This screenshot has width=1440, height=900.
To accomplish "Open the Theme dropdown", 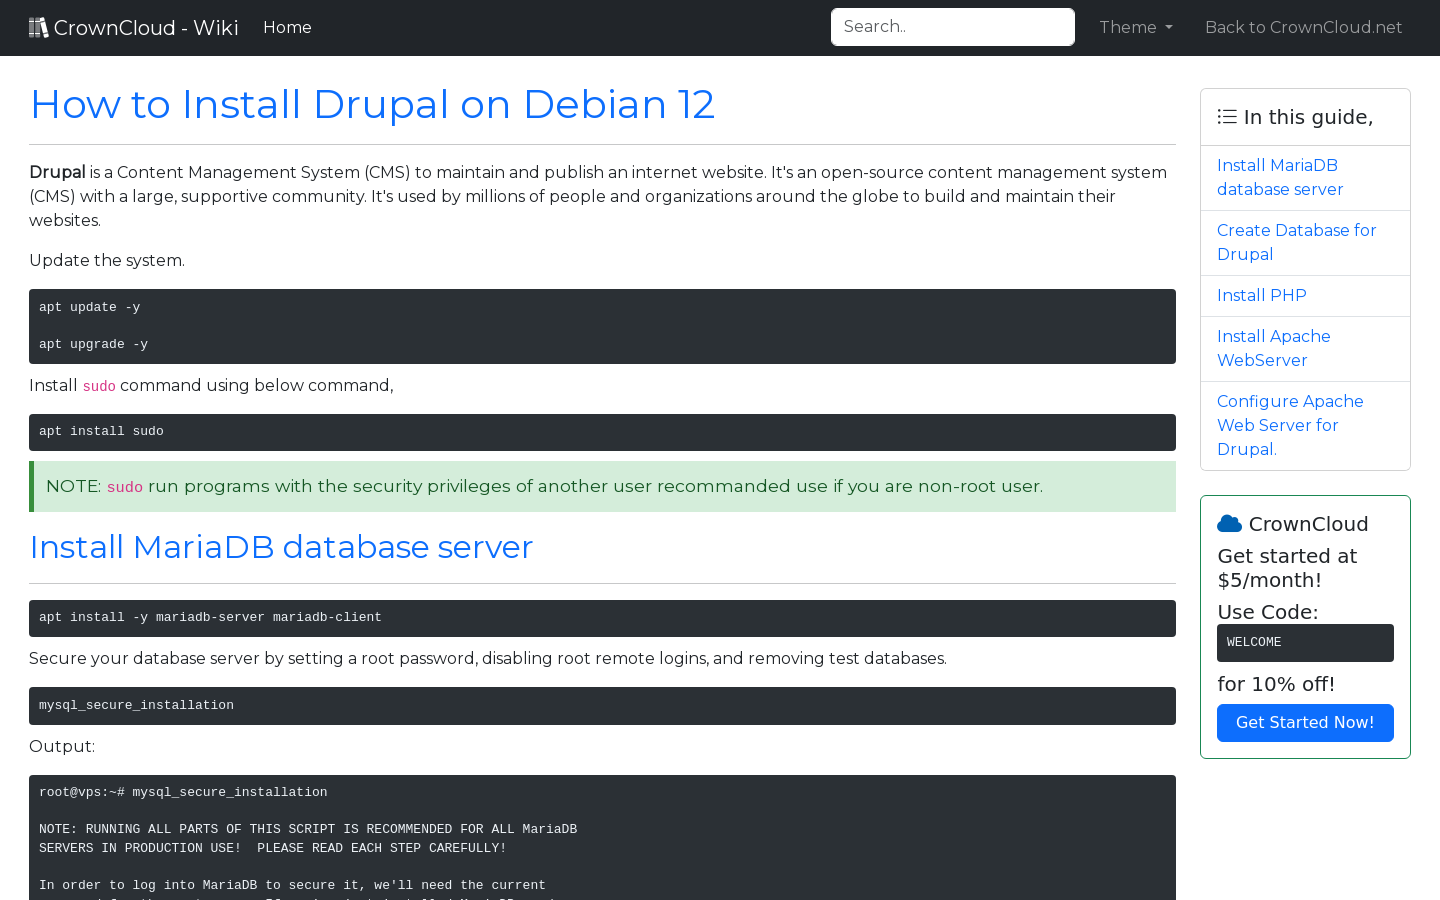I will coord(1136,27).
